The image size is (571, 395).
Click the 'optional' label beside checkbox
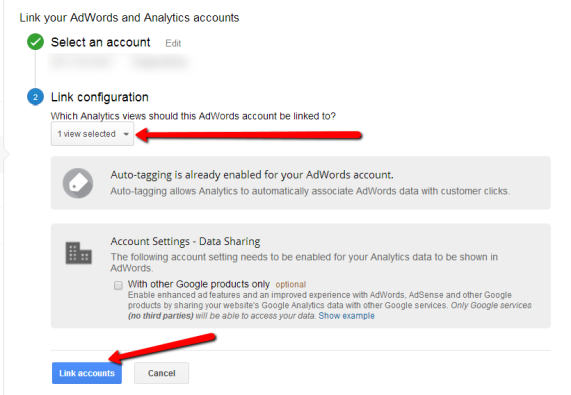(291, 284)
